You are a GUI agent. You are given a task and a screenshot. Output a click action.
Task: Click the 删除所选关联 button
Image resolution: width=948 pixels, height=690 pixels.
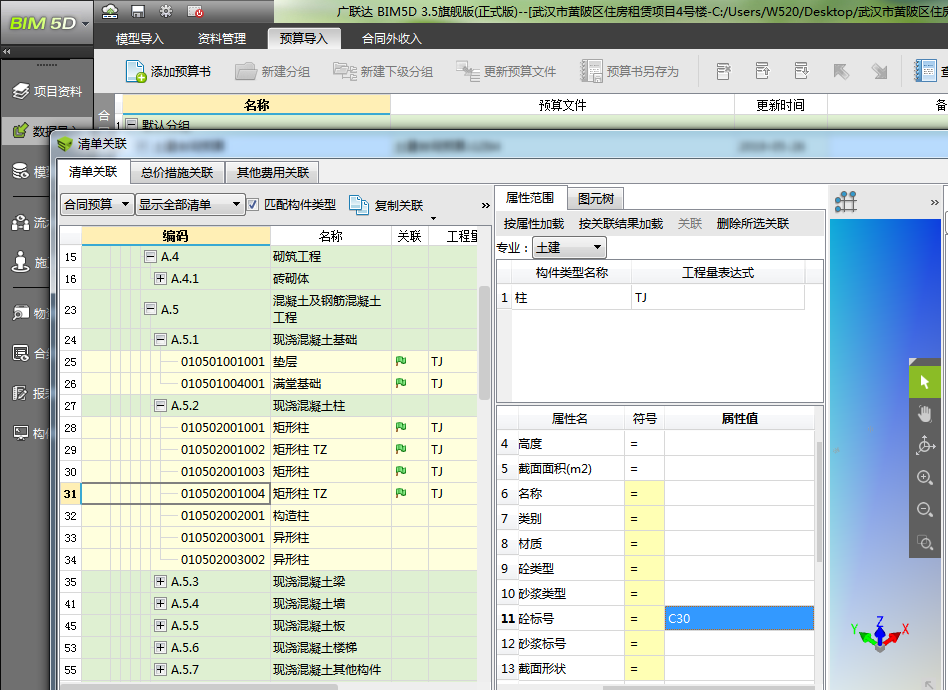pyautogui.click(x=752, y=224)
